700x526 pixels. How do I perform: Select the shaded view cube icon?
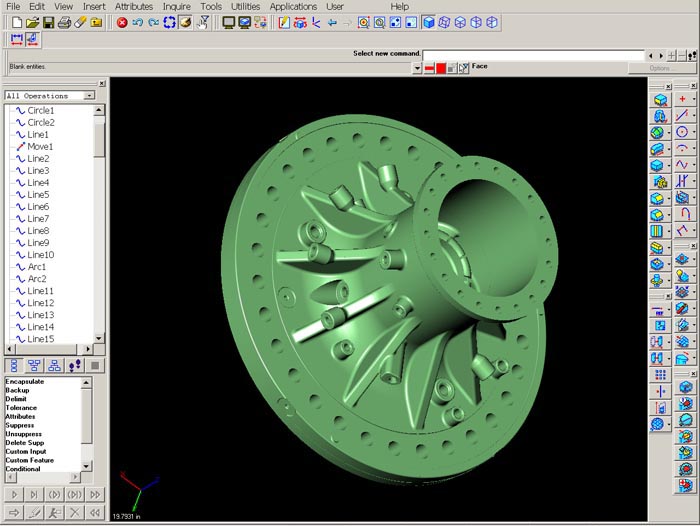tap(428, 22)
